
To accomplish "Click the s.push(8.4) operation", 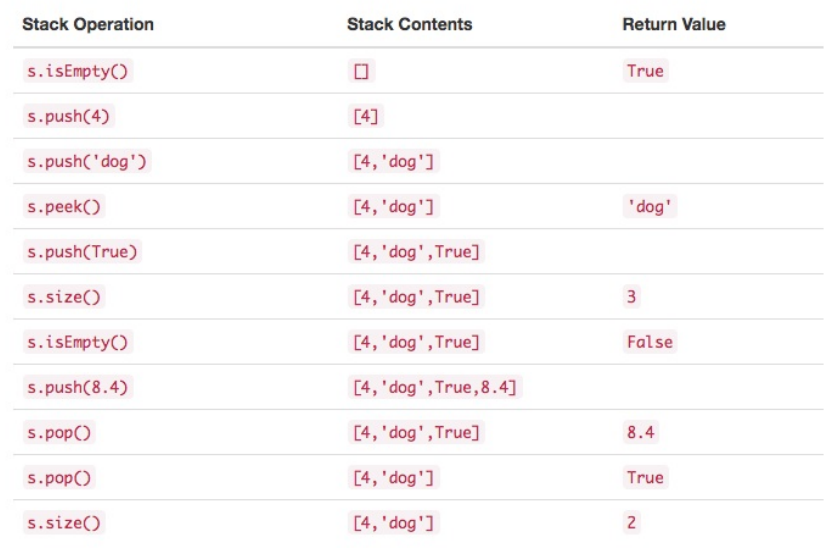I will (x=78, y=388).
